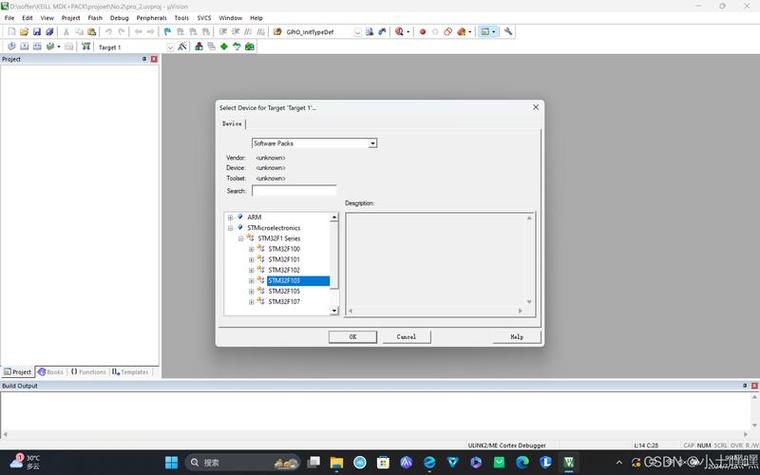Click the Manage Project Items icon
The image size is (760, 475).
pos(199,47)
